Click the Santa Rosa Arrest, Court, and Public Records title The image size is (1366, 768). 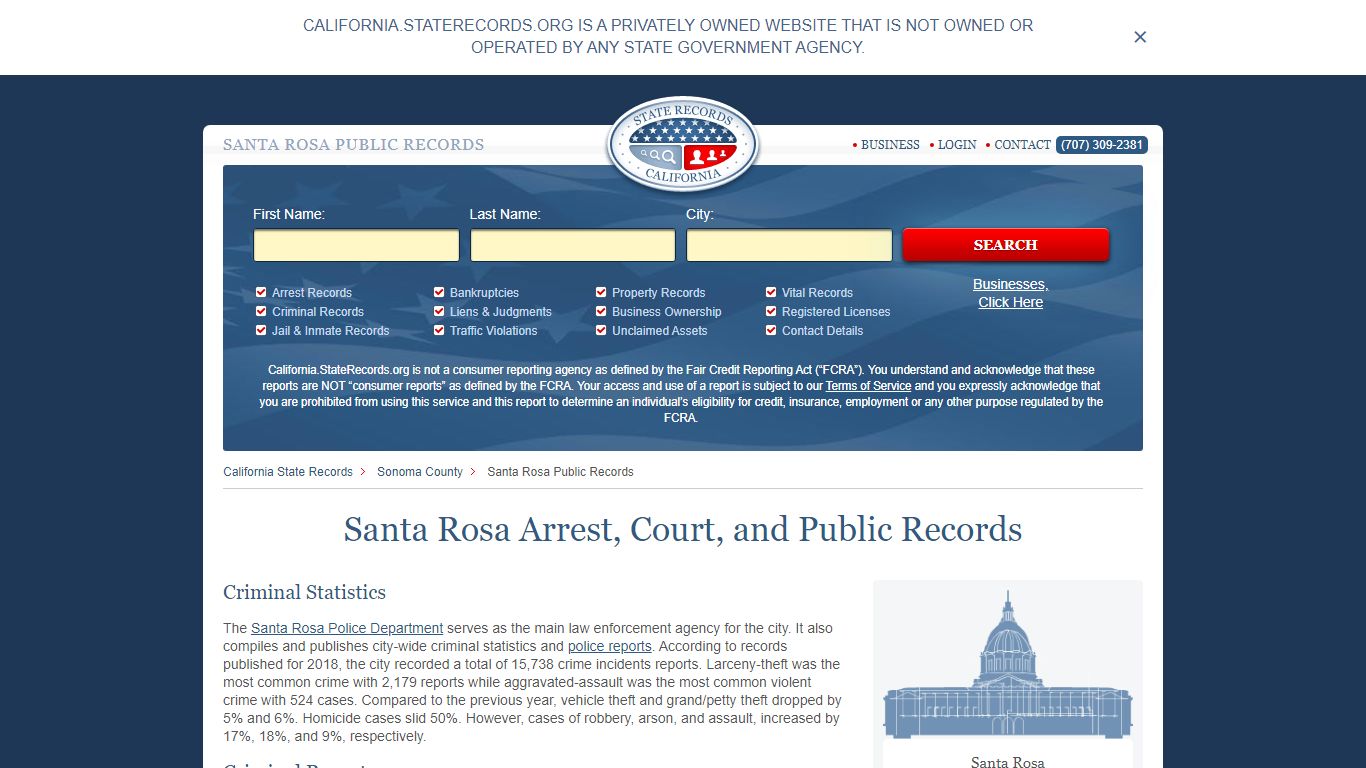click(683, 529)
